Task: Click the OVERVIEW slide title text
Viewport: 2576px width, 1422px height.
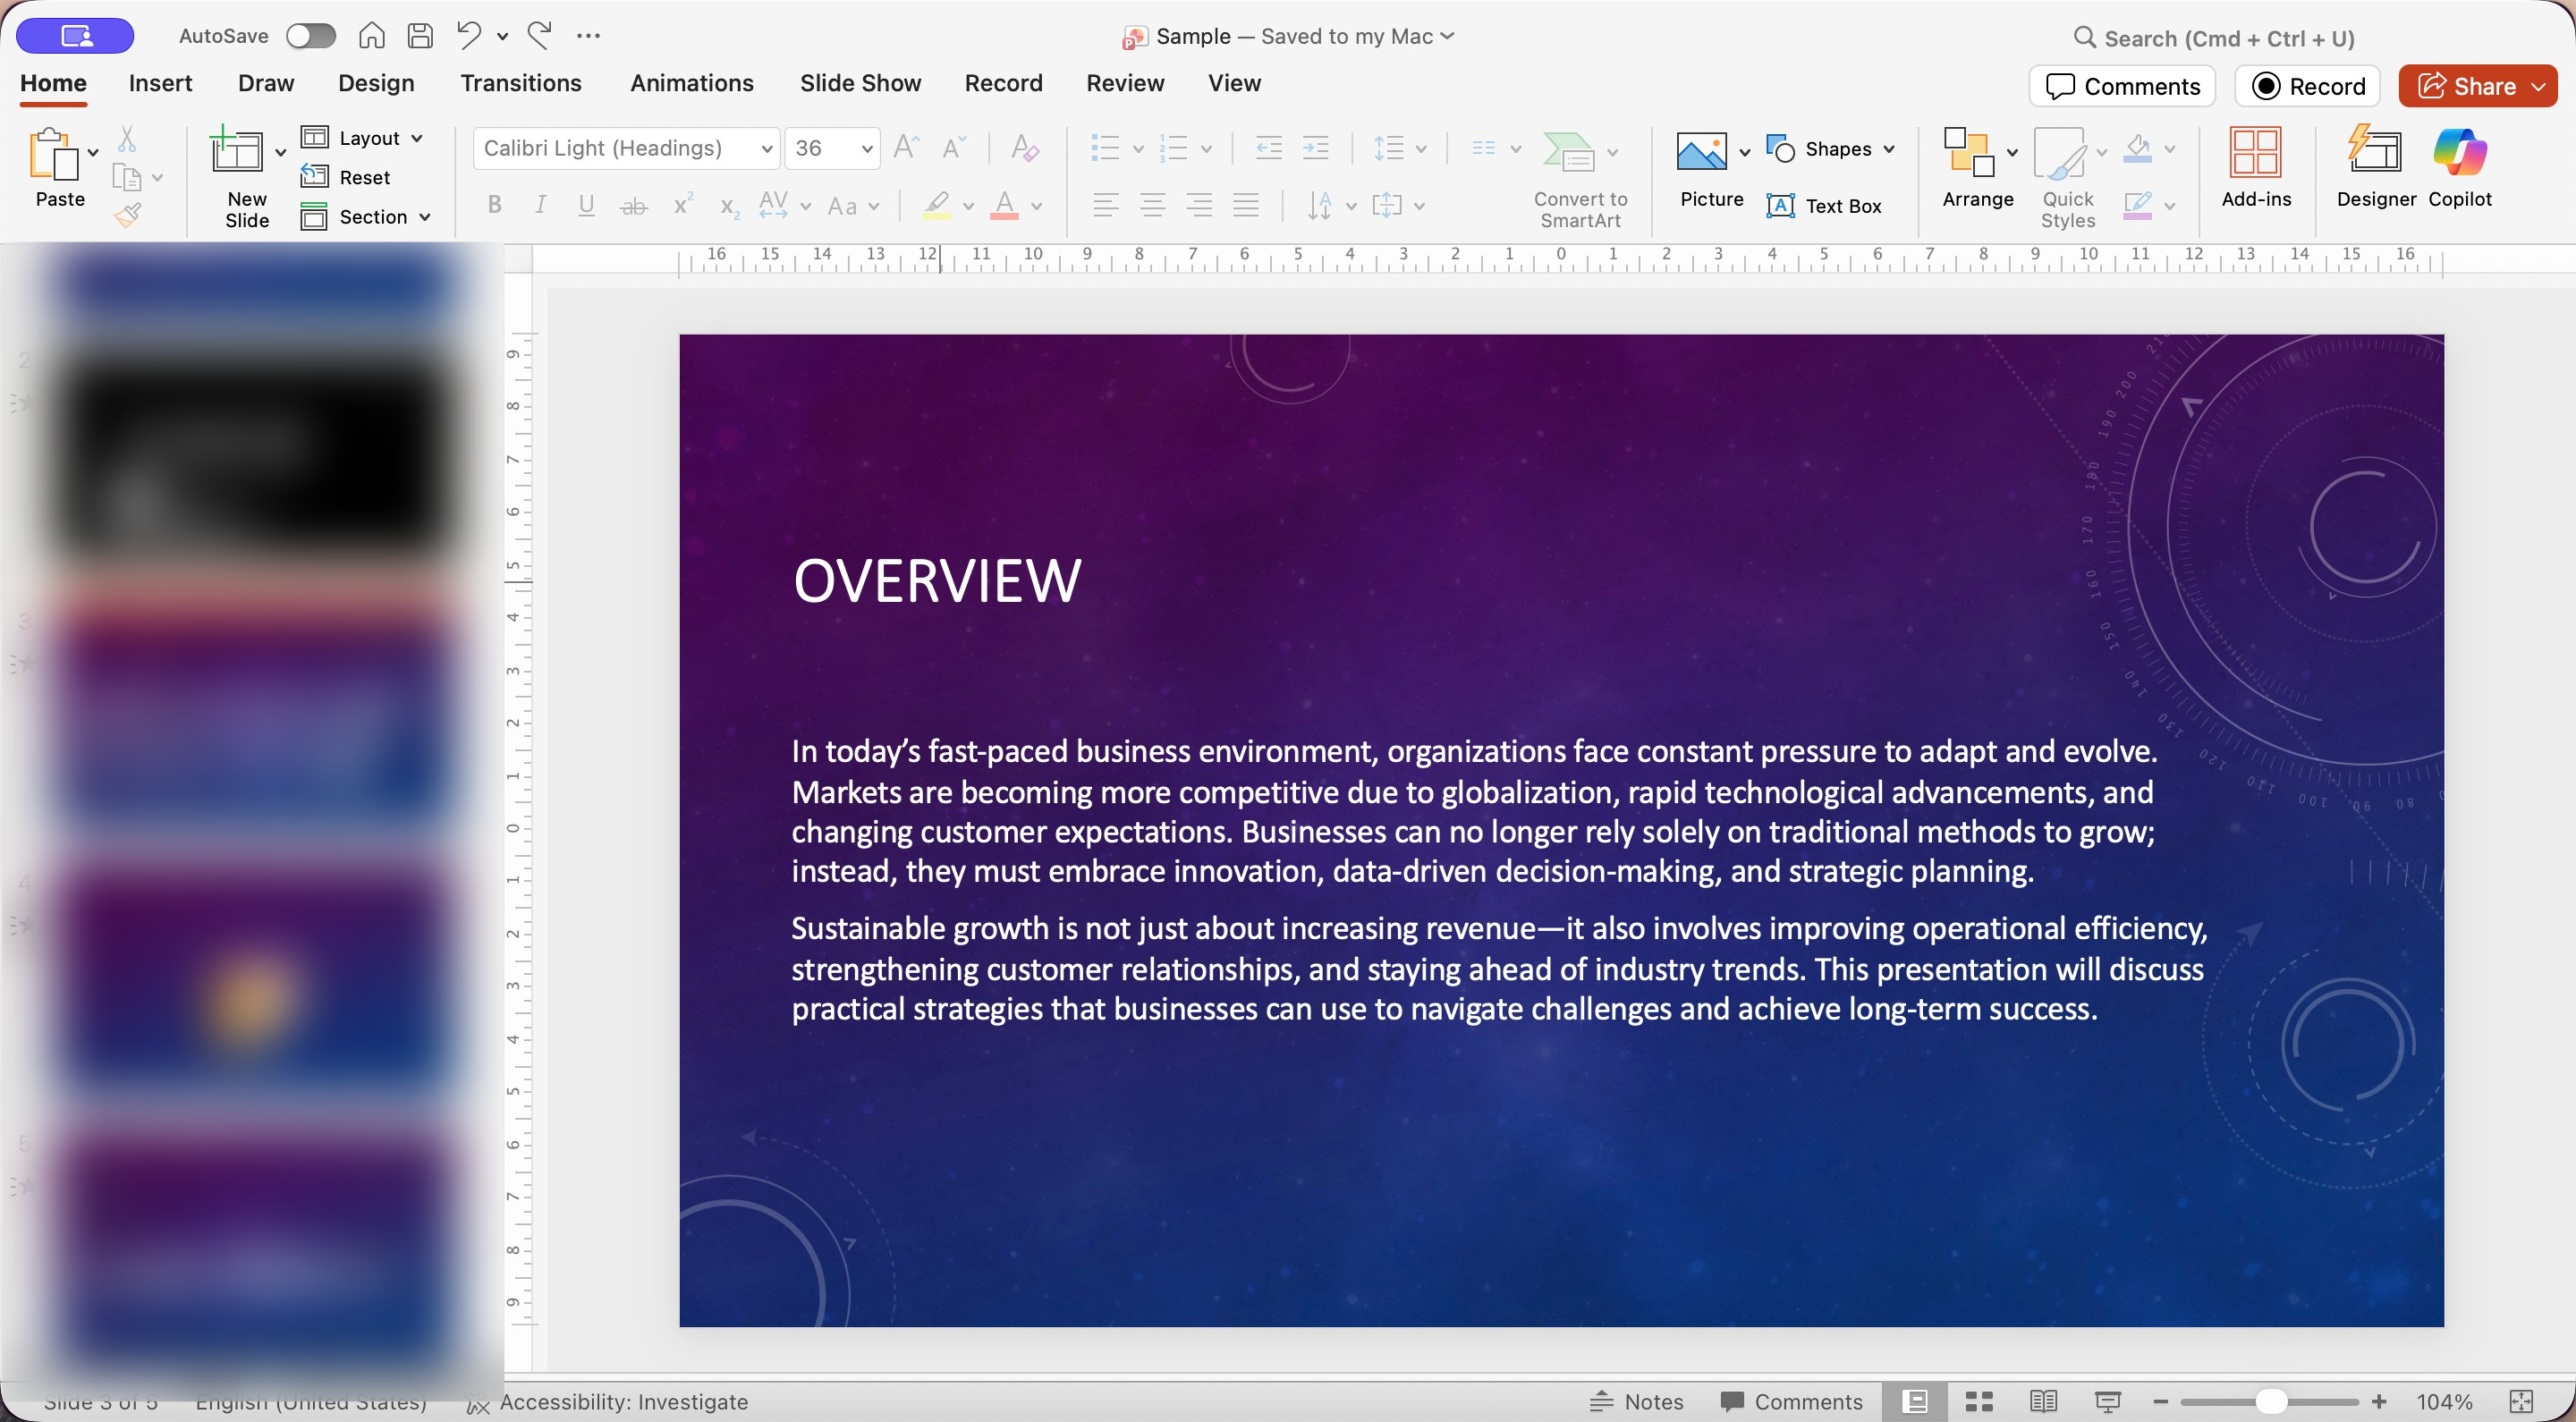Action: (x=936, y=581)
